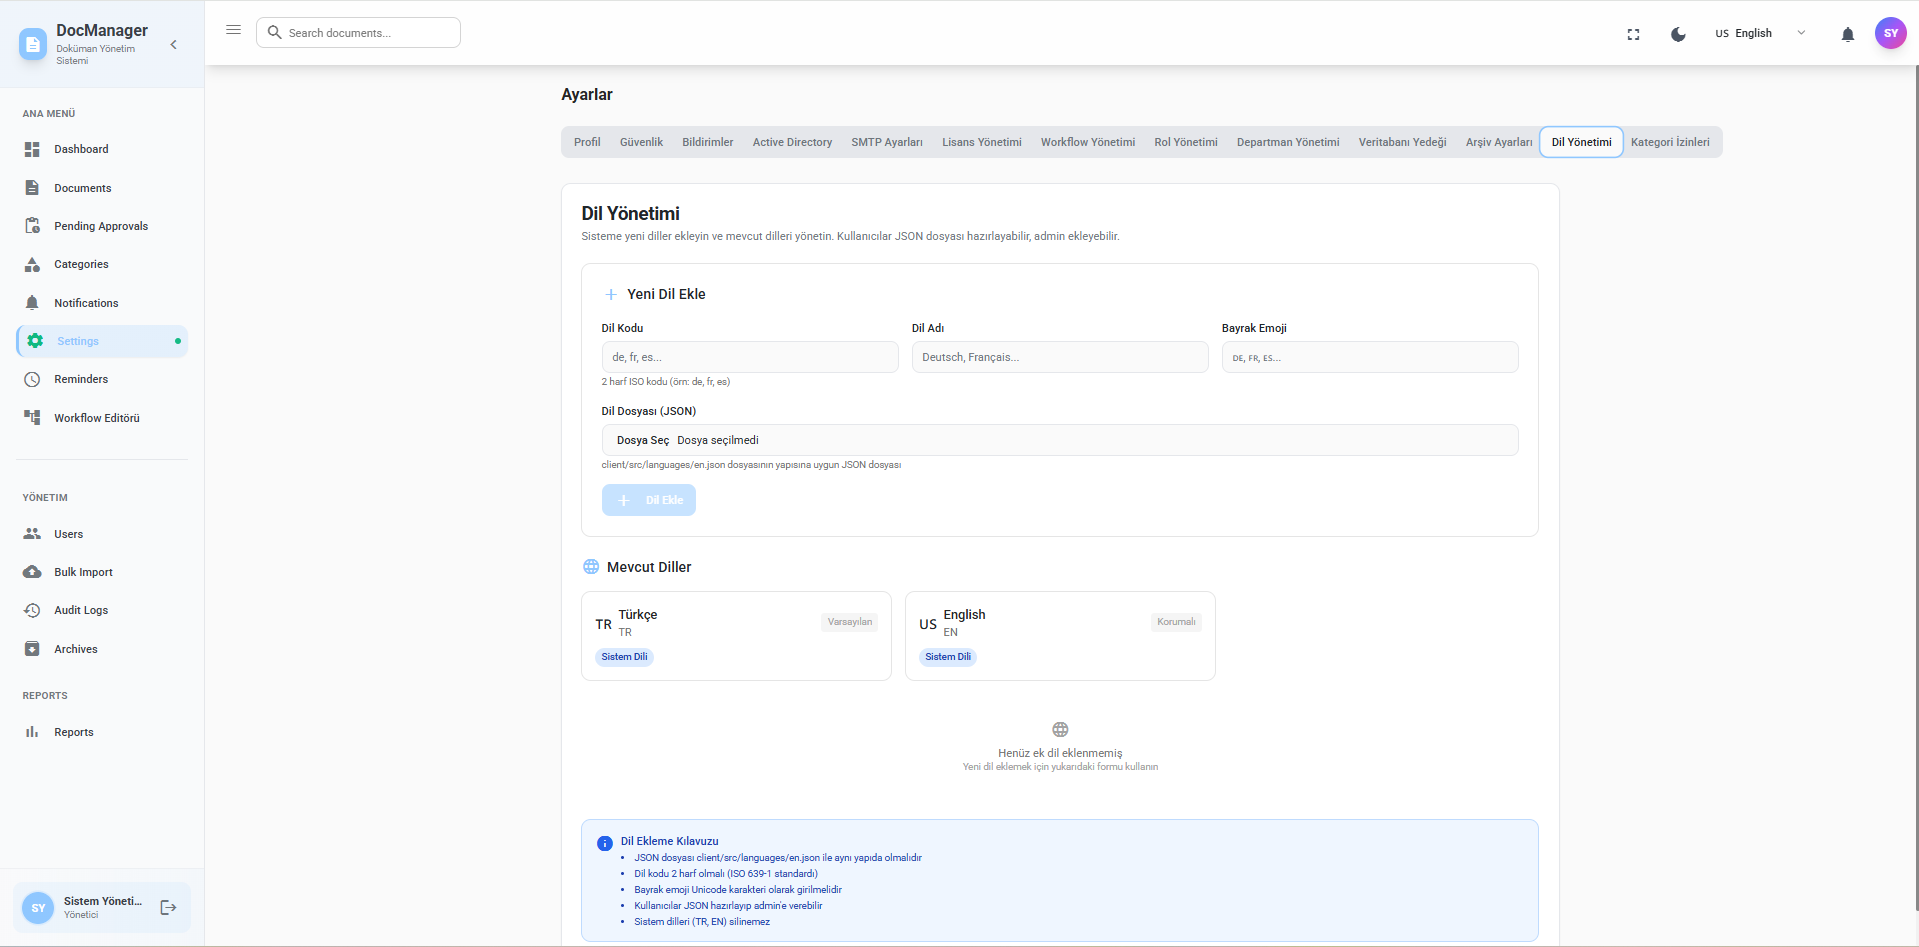Click the fullscreen icon in header
1919x947 pixels.
tap(1633, 34)
